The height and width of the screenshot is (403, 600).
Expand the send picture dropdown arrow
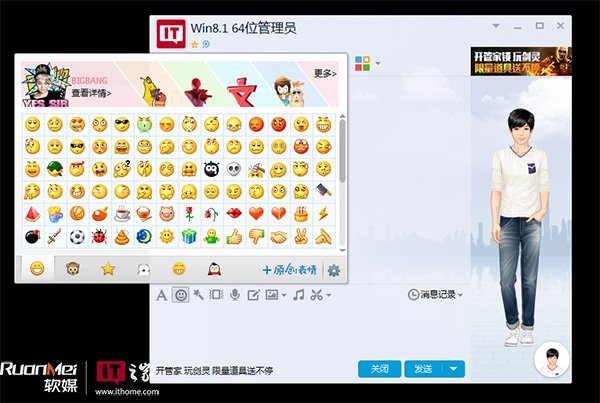284,295
